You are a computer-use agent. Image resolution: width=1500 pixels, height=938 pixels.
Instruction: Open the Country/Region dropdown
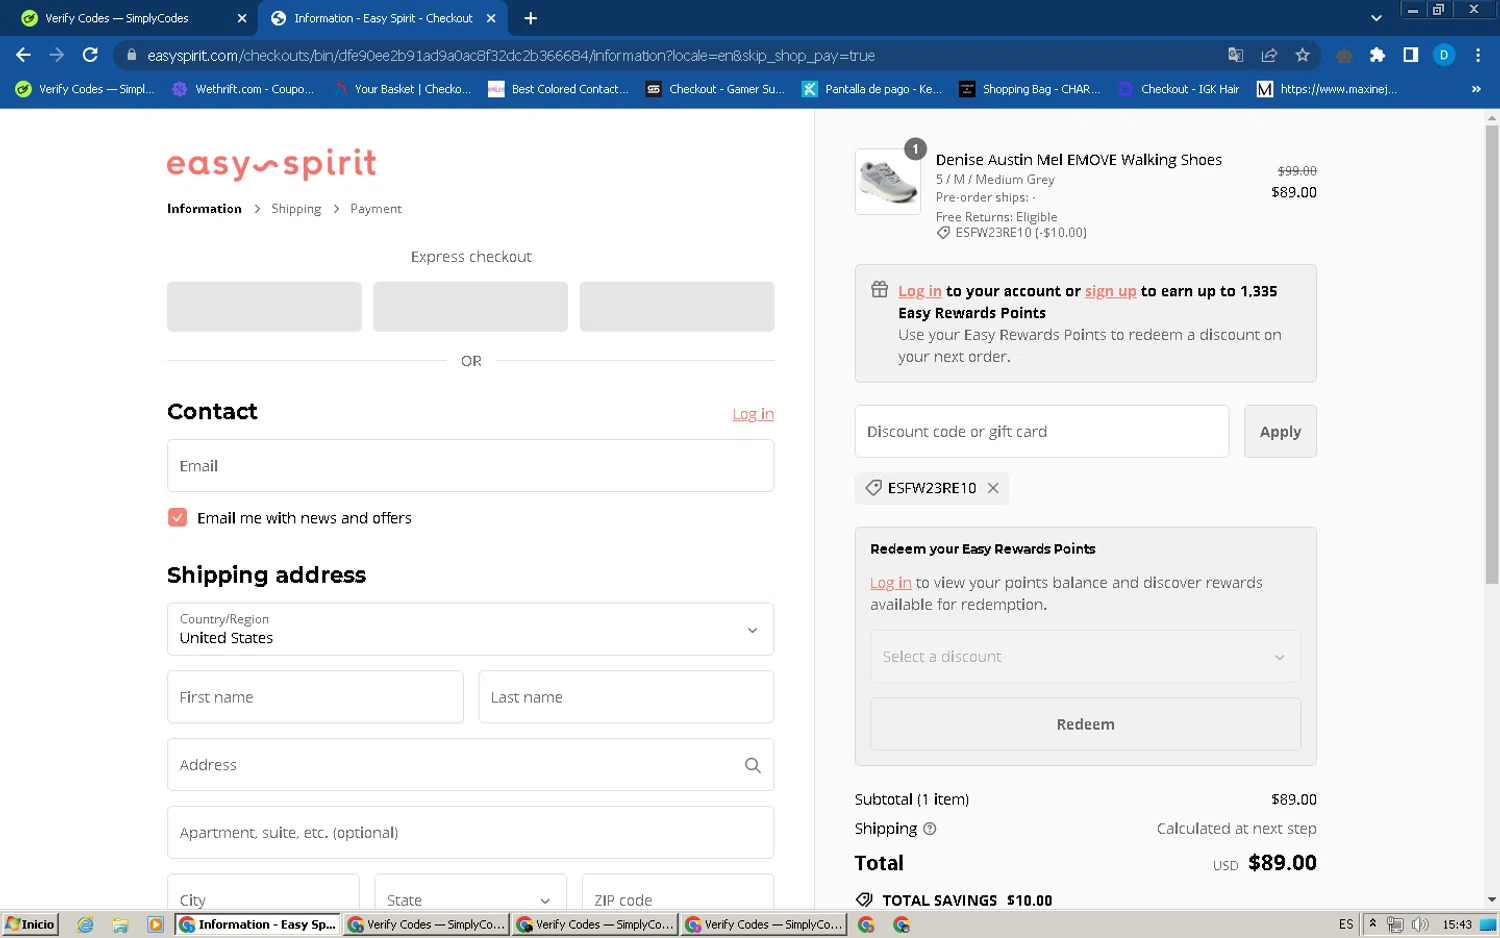point(470,629)
